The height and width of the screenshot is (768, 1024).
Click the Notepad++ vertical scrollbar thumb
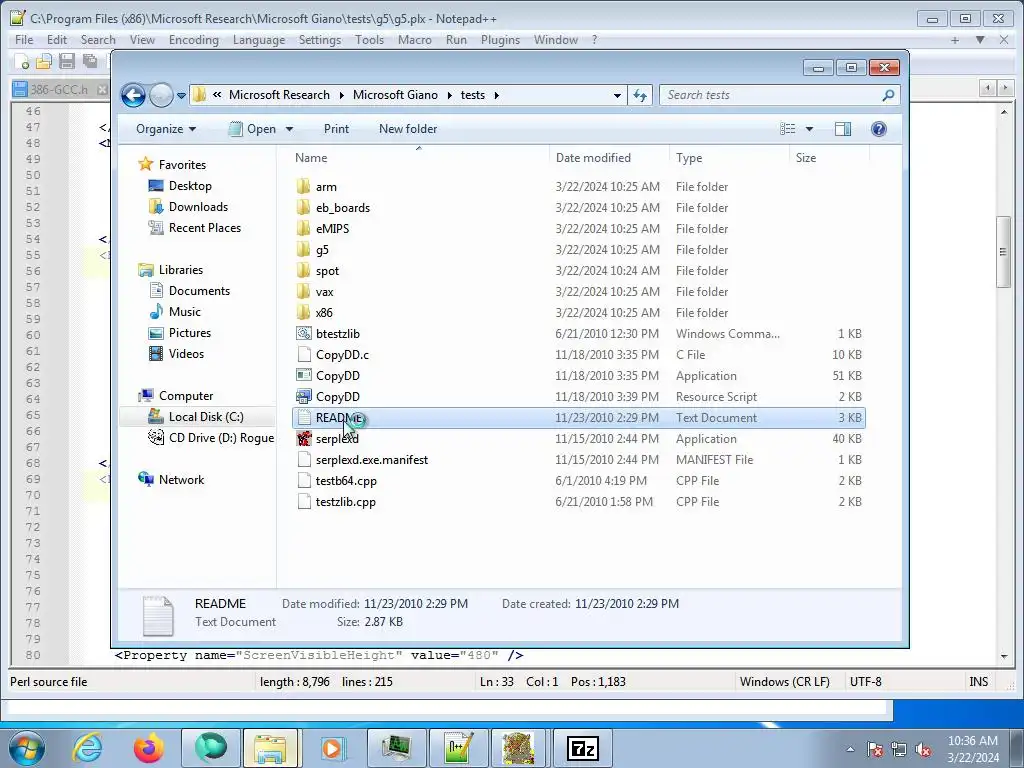[1004, 252]
